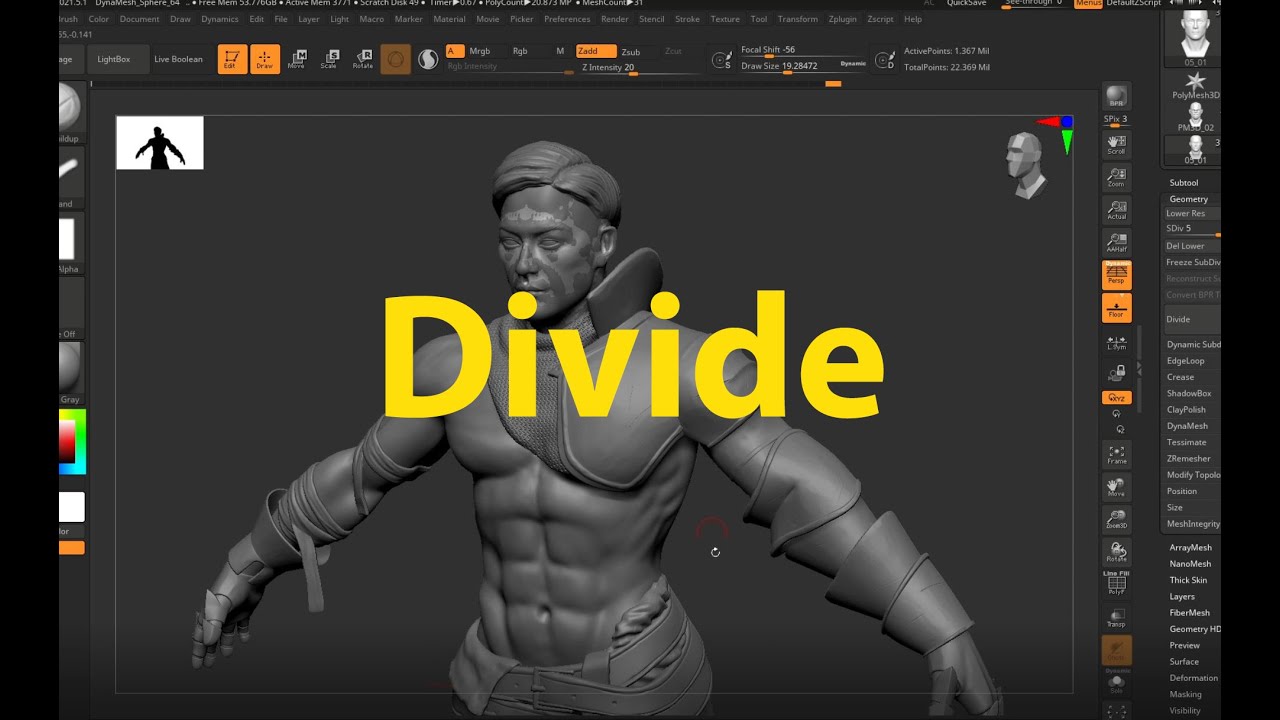Expand the Crease section
Image resolution: width=1280 pixels, height=720 pixels.
pos(1181,377)
